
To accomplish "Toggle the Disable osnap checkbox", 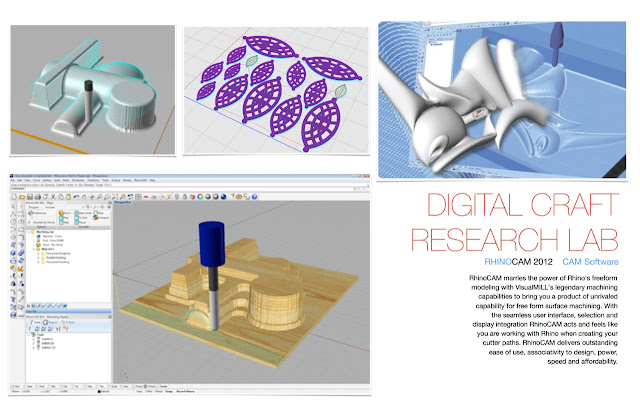I will (x=157, y=387).
